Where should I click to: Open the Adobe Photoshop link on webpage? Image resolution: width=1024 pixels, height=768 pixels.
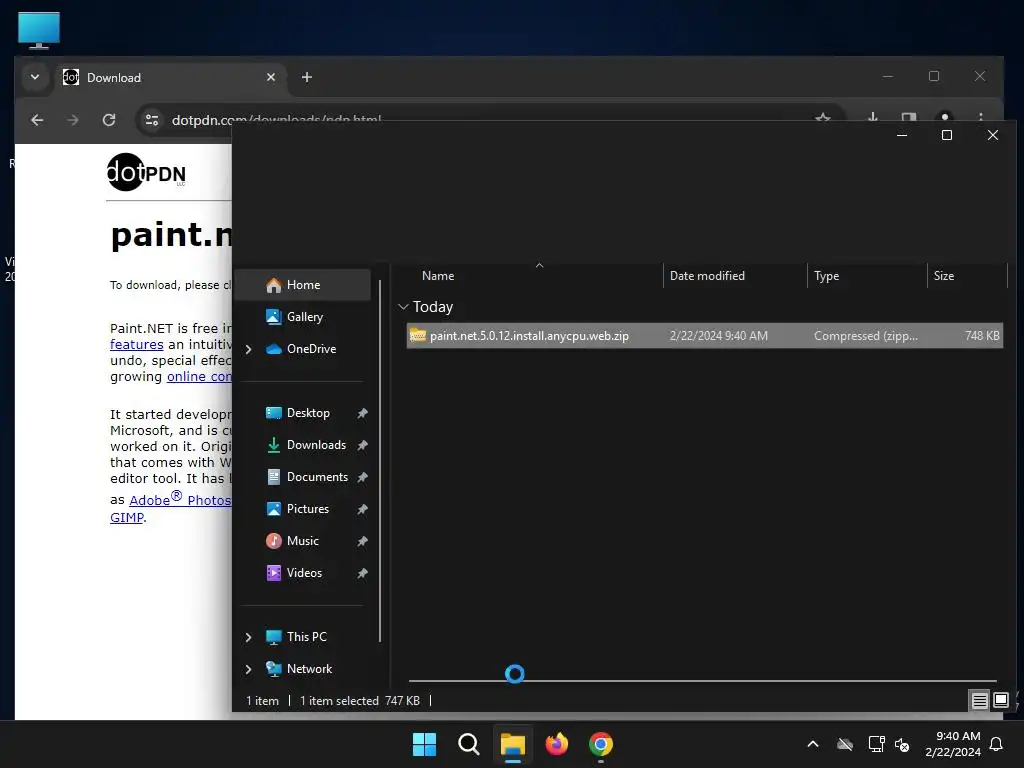pos(180,499)
